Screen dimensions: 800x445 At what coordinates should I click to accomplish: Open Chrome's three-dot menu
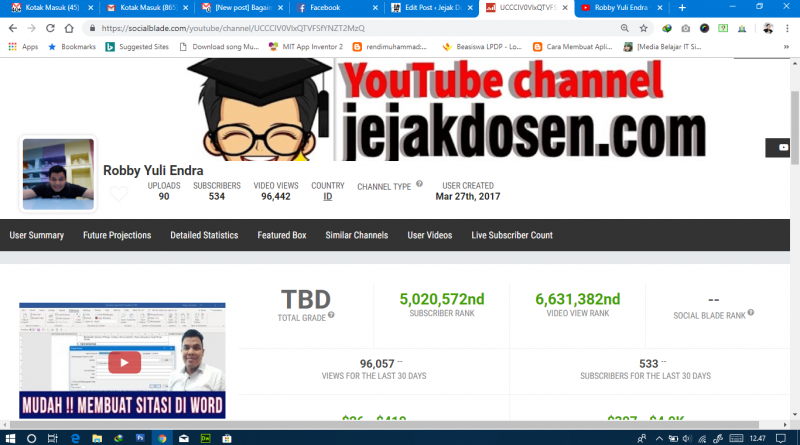787,28
